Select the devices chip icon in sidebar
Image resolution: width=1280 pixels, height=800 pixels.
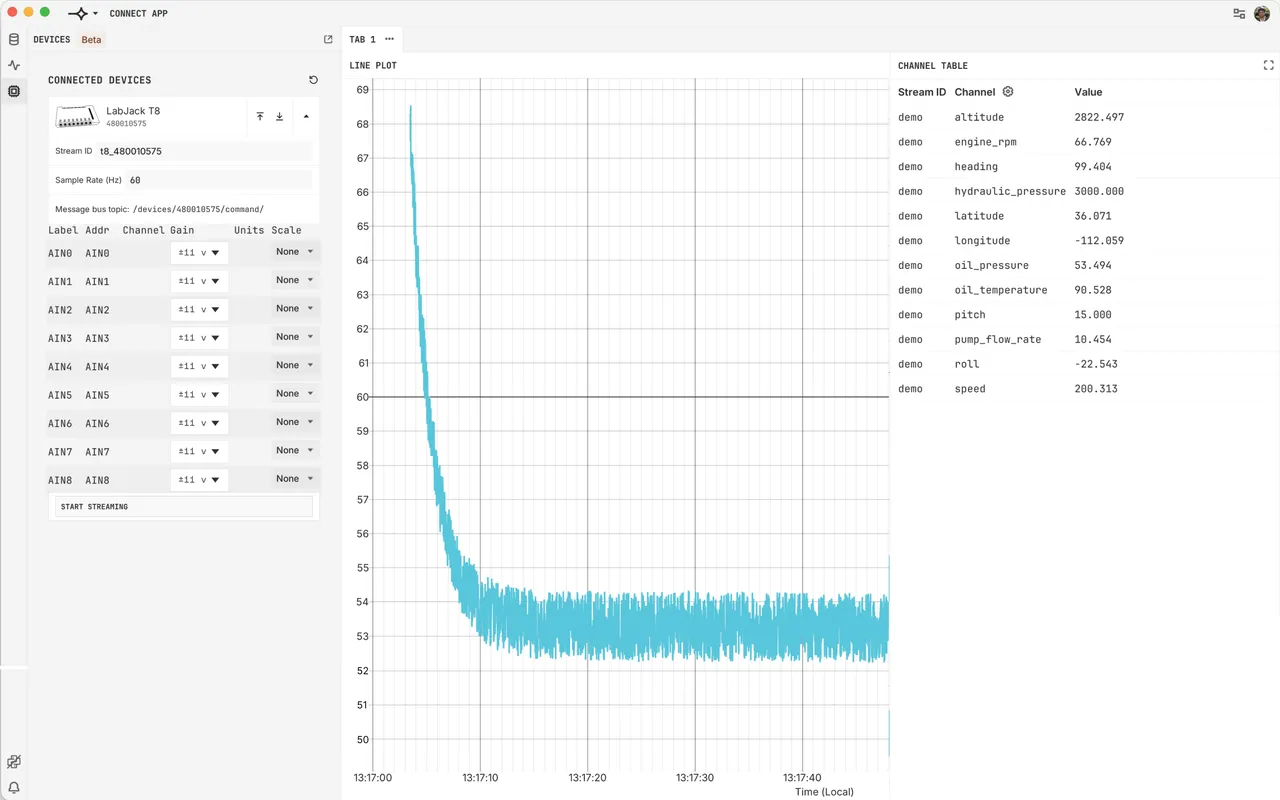click(13, 91)
